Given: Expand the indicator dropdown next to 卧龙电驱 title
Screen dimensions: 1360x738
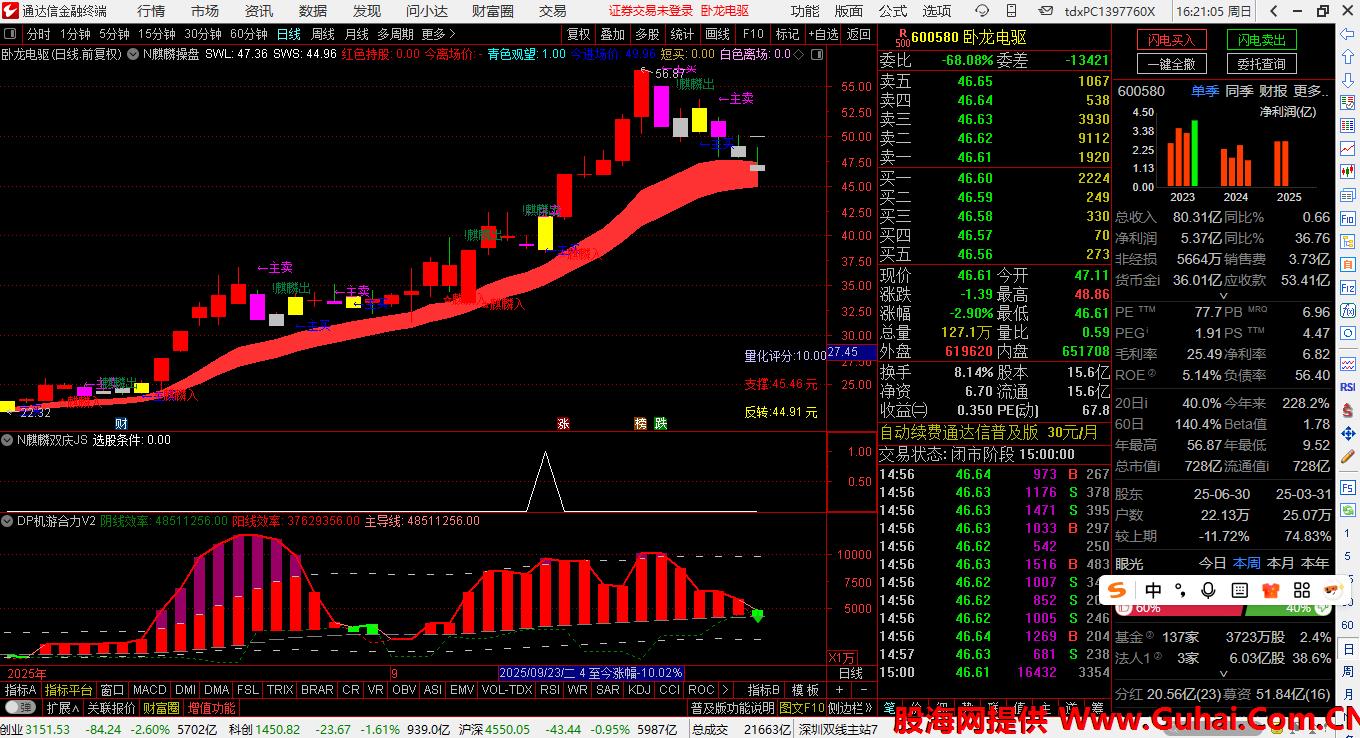Looking at the screenshot, I should click(133, 54).
